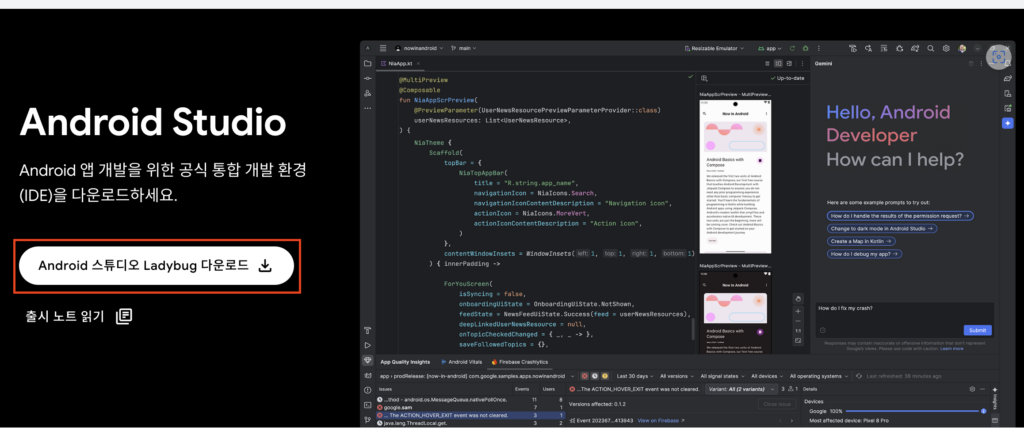This screenshot has width=1024, height=439.
Task: Select the permission request example prompt
Action: point(901,216)
